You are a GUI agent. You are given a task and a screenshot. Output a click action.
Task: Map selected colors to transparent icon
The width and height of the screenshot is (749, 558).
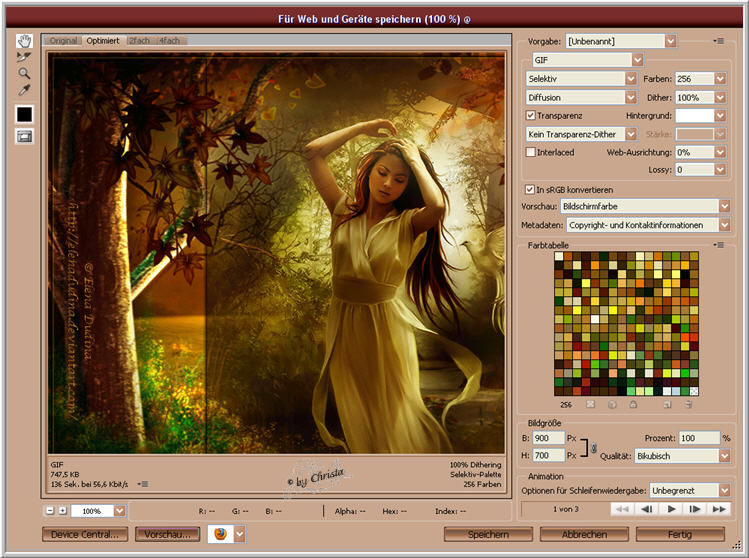tap(590, 404)
